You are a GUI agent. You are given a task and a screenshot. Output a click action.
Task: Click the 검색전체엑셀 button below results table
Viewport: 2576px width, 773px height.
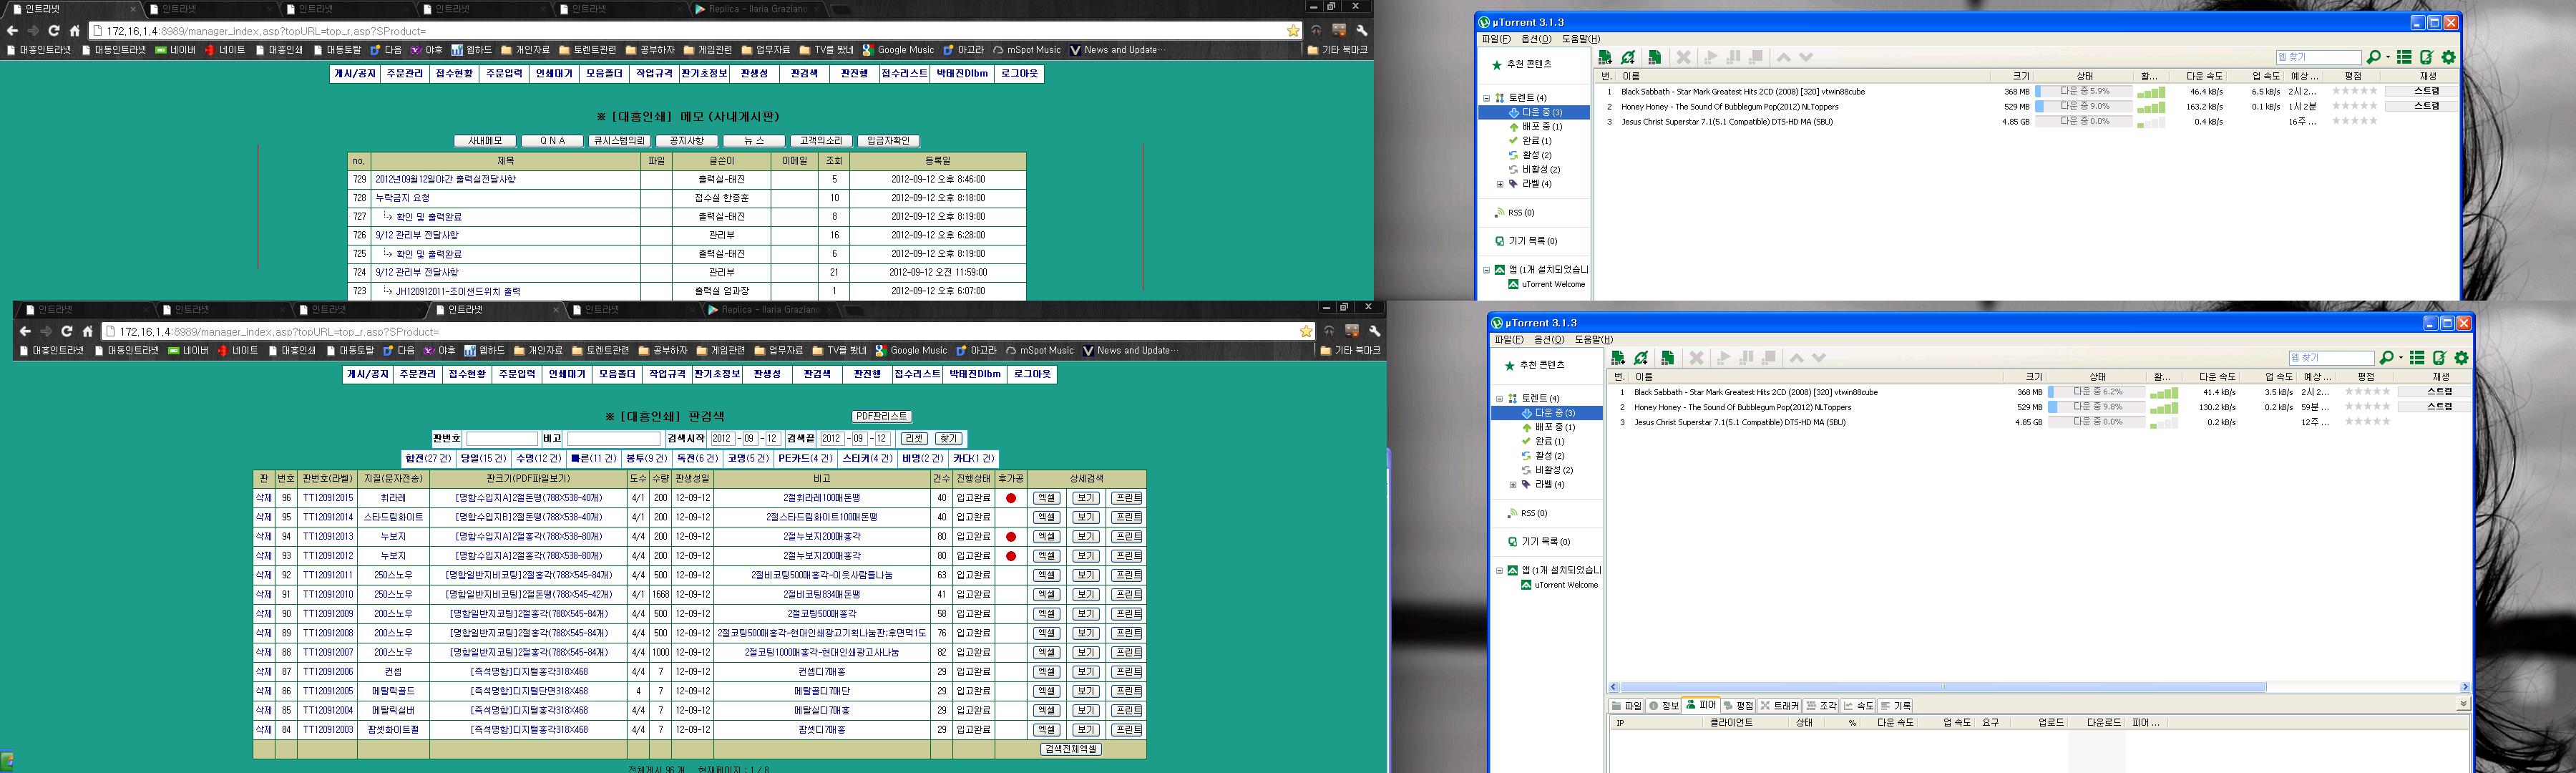point(1070,749)
